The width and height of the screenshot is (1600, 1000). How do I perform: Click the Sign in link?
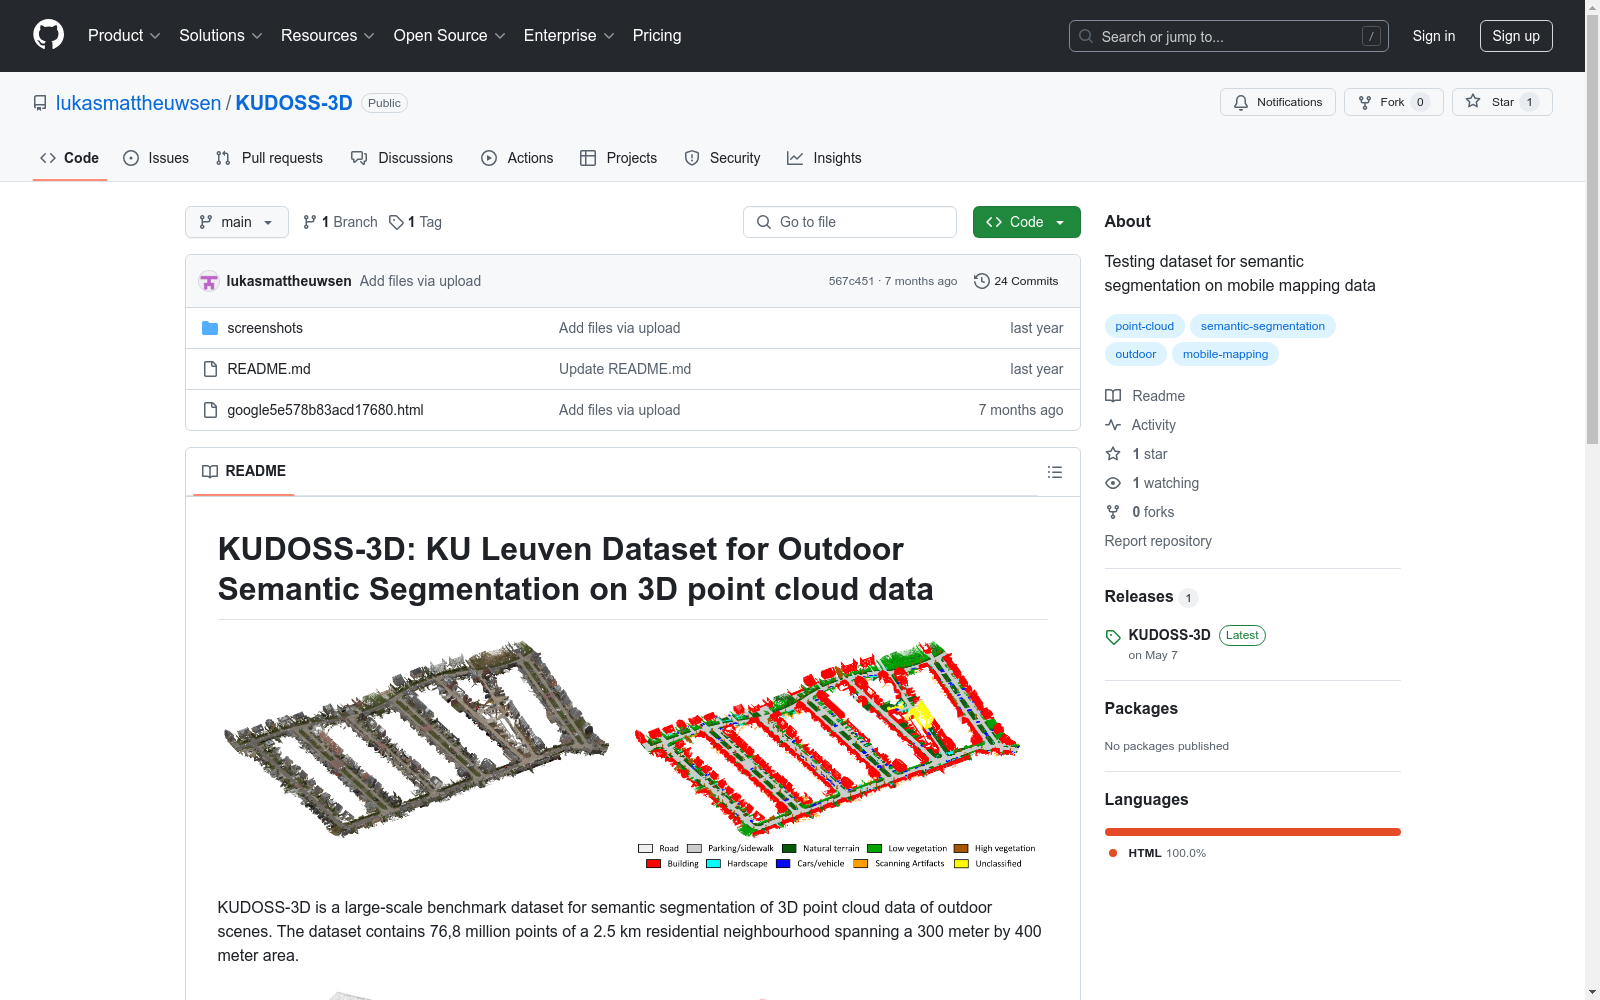click(1434, 36)
